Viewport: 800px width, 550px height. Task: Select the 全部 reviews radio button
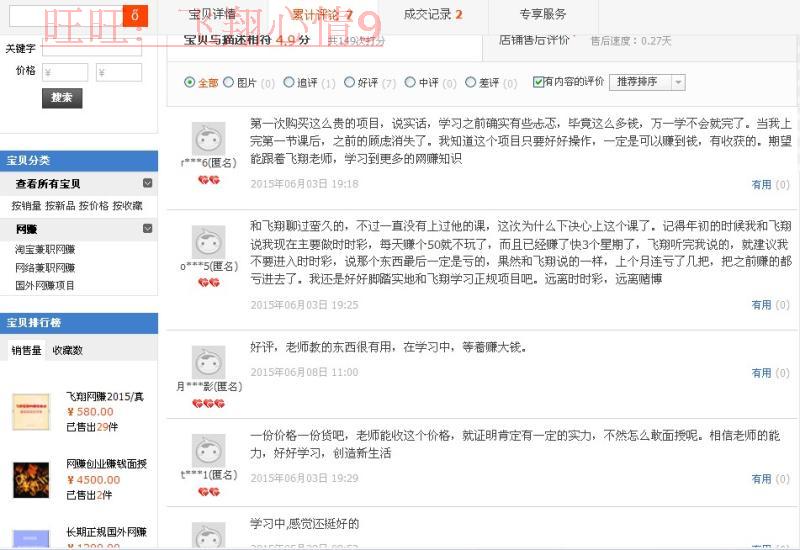[190, 82]
